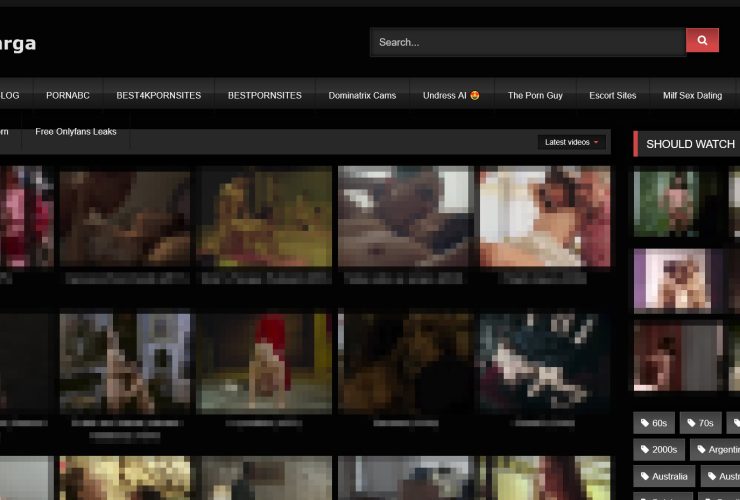
Task: Click the Free Onlyfans Leaks link
Action: (76, 132)
